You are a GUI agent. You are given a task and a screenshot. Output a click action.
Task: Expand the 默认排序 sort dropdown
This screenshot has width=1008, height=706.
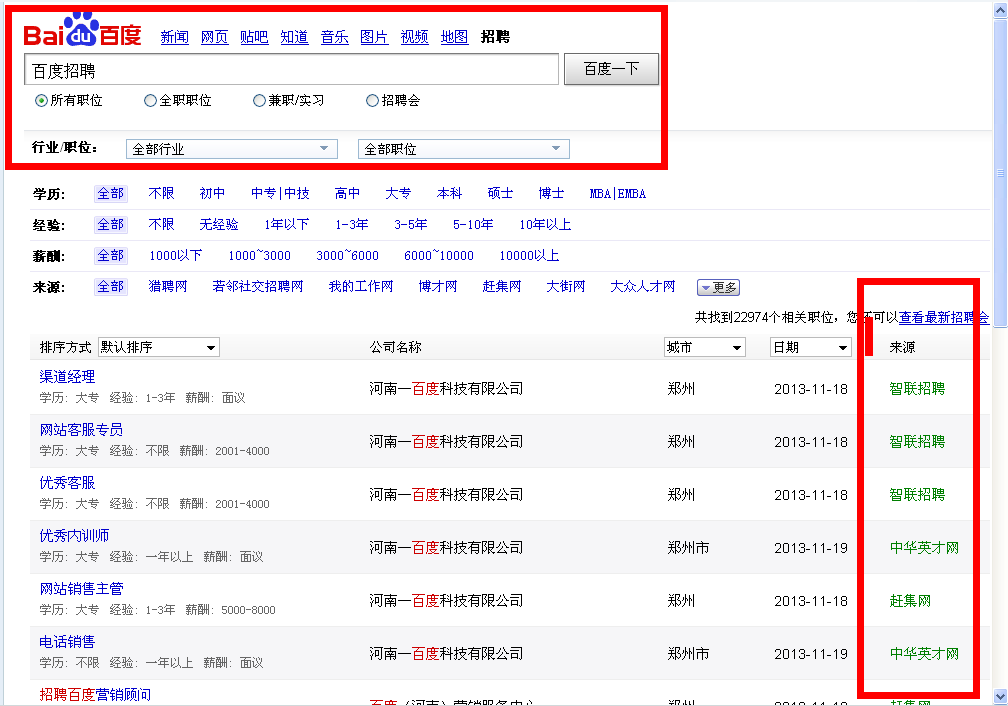pyautogui.click(x=159, y=347)
